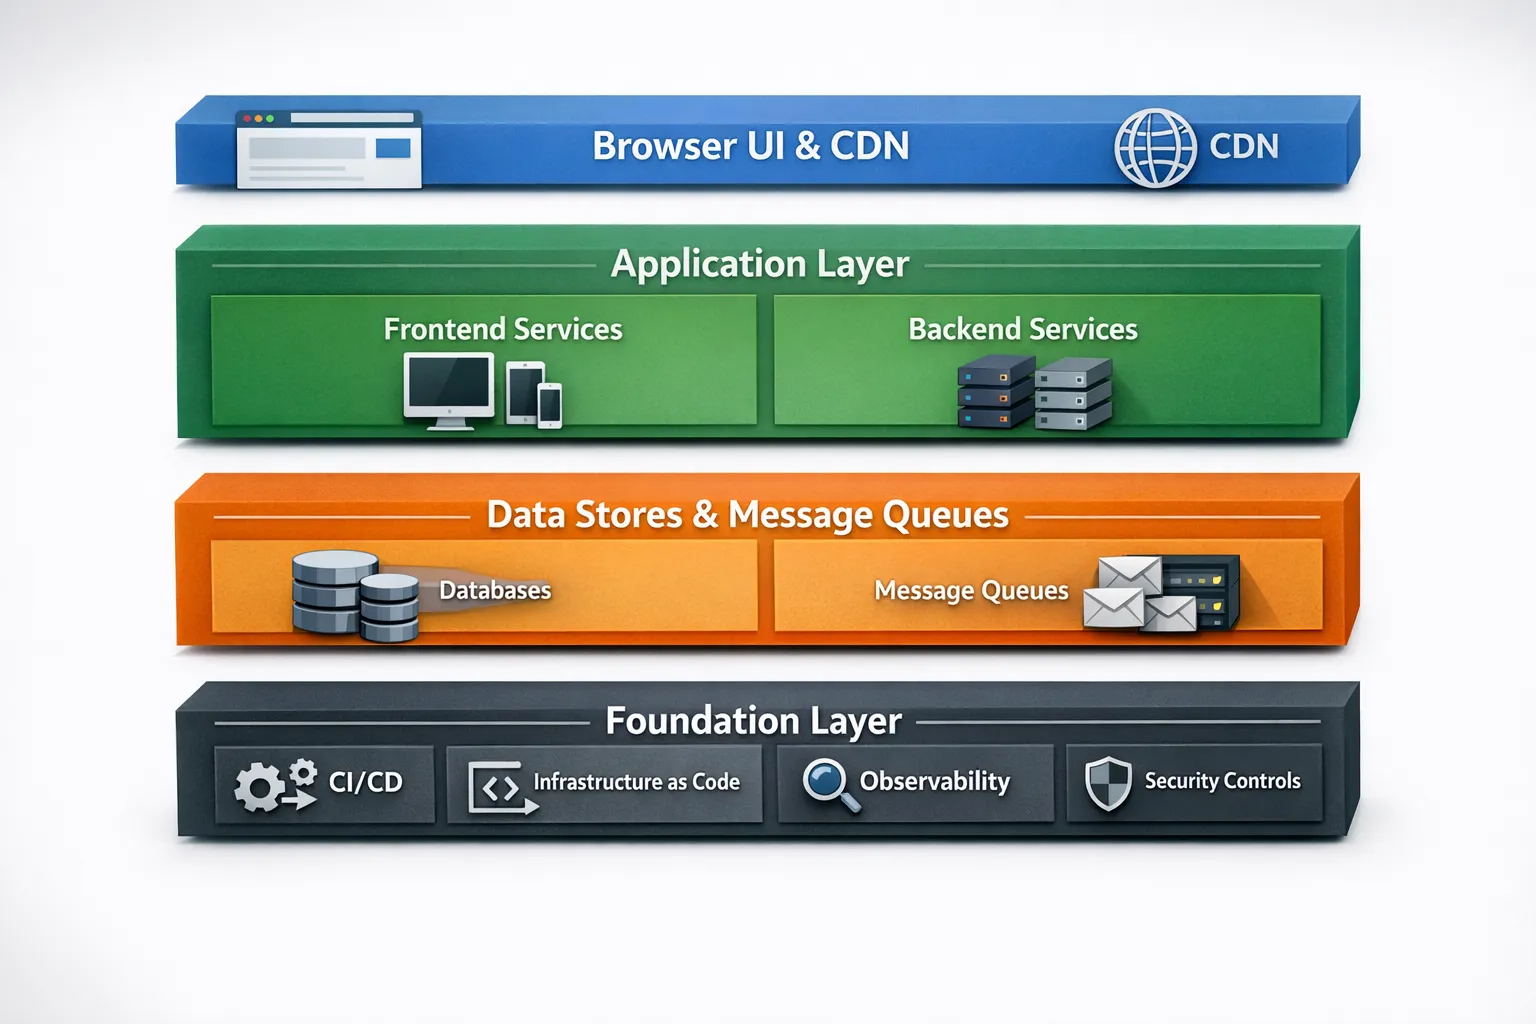Select the desktop monitor and devices icon
Screen dimensions: 1536x1024
tap(482, 391)
